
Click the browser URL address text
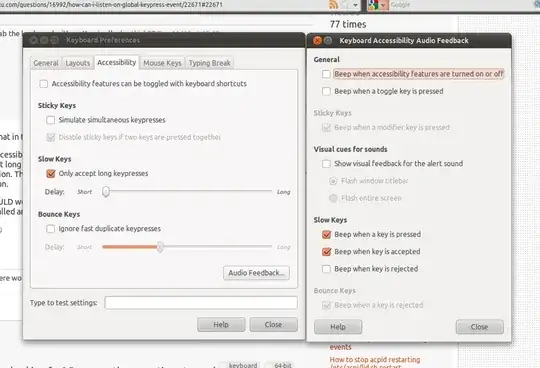pos(111,4)
